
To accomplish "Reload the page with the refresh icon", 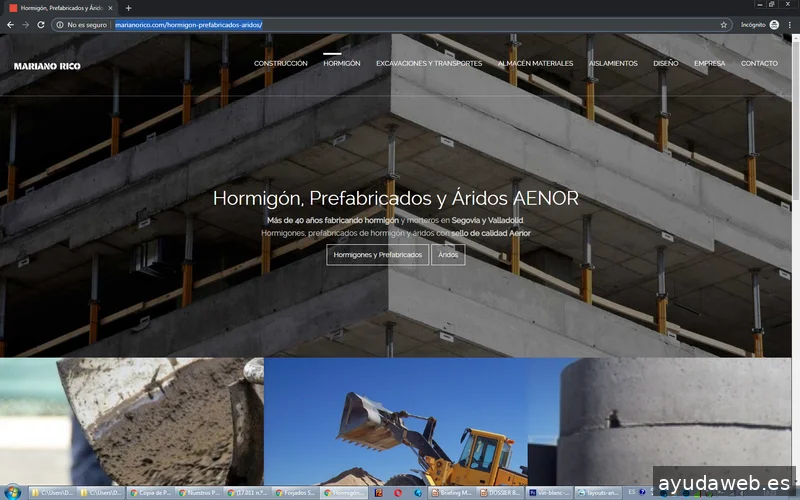I will pos(41,24).
